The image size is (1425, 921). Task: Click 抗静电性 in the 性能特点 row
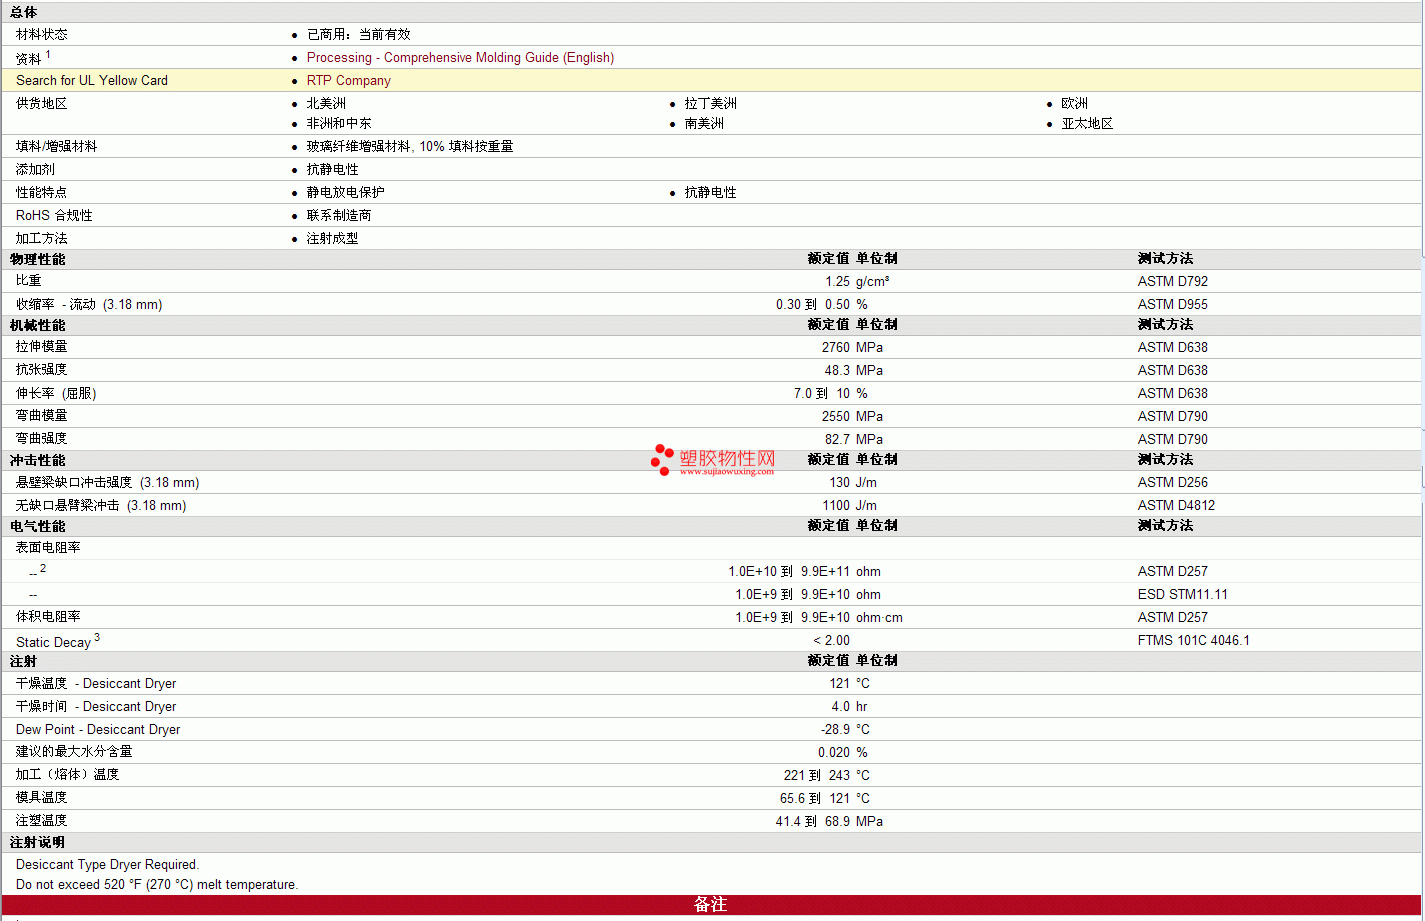point(711,193)
